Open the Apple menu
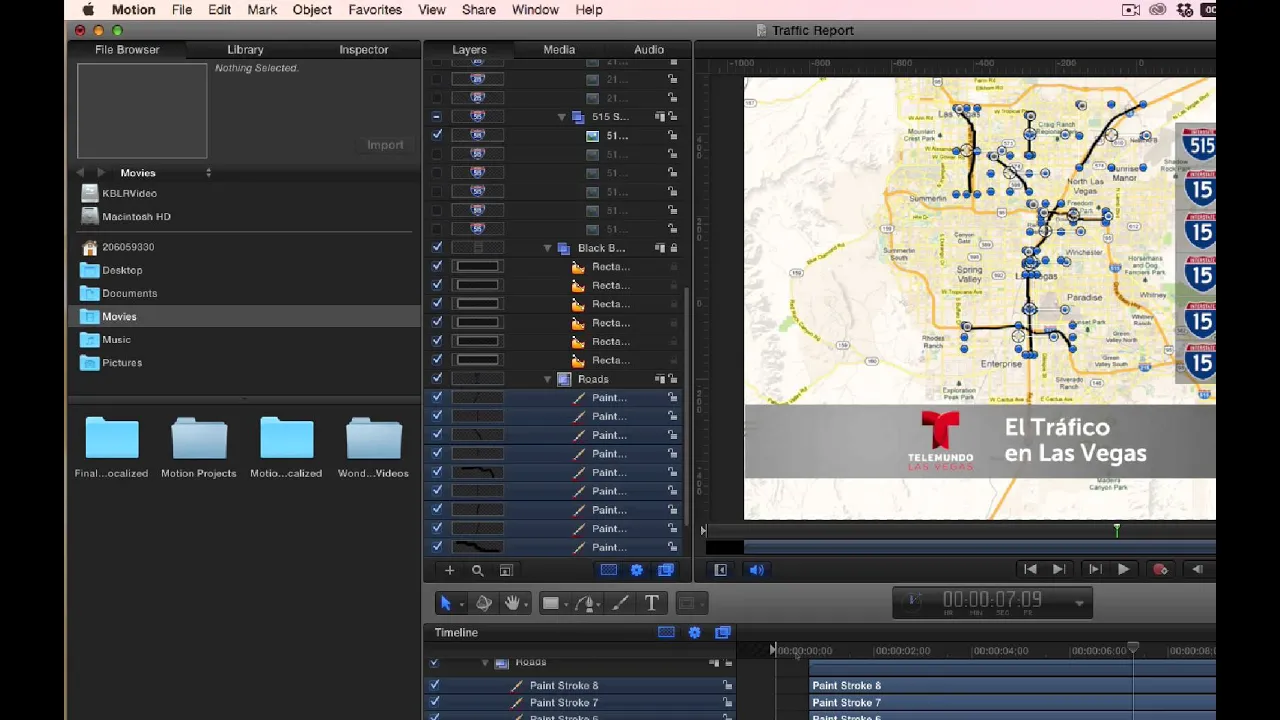1280x720 pixels. pyautogui.click(x=88, y=10)
